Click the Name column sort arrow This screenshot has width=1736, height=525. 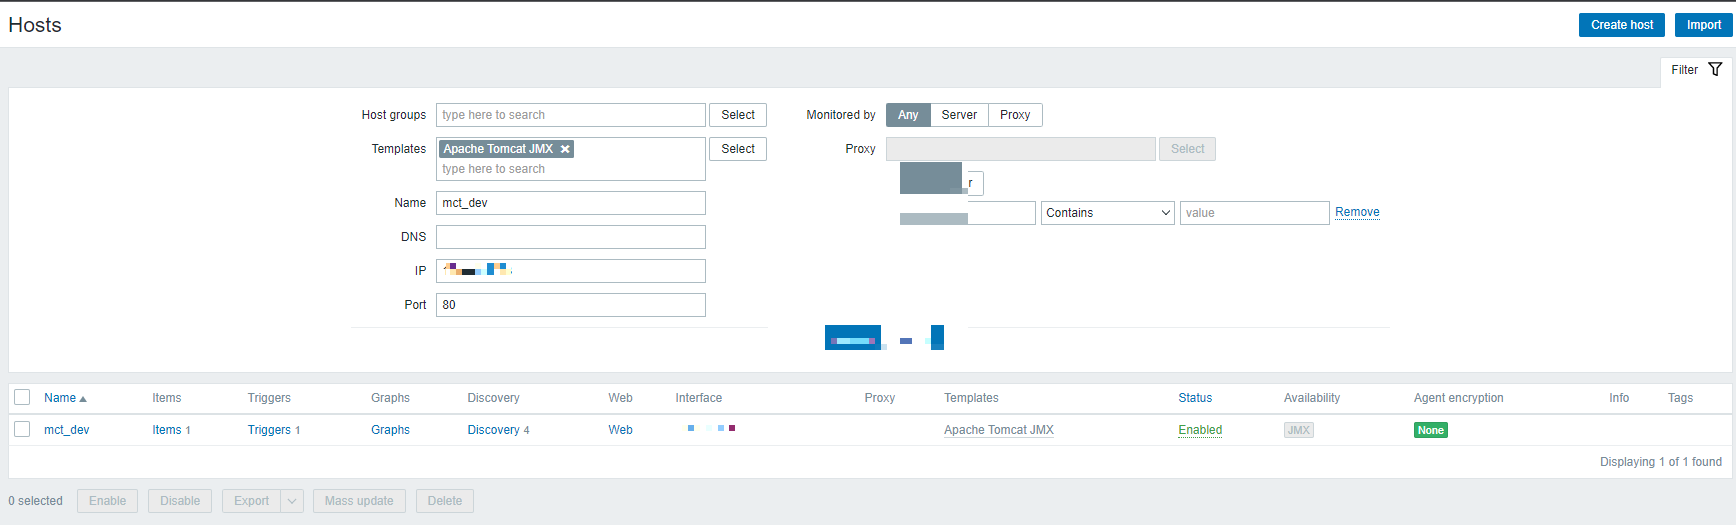(x=83, y=399)
